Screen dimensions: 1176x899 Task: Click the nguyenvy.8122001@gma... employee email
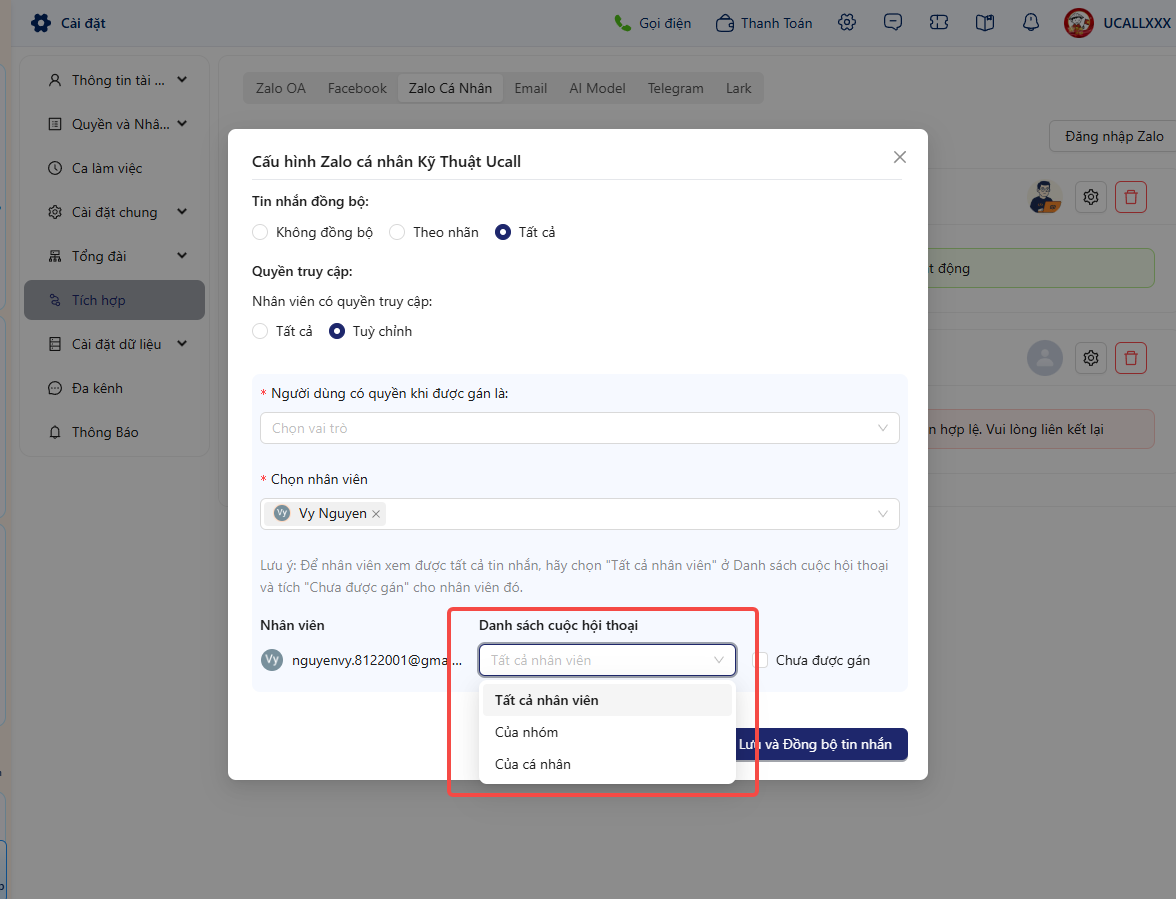point(376,661)
